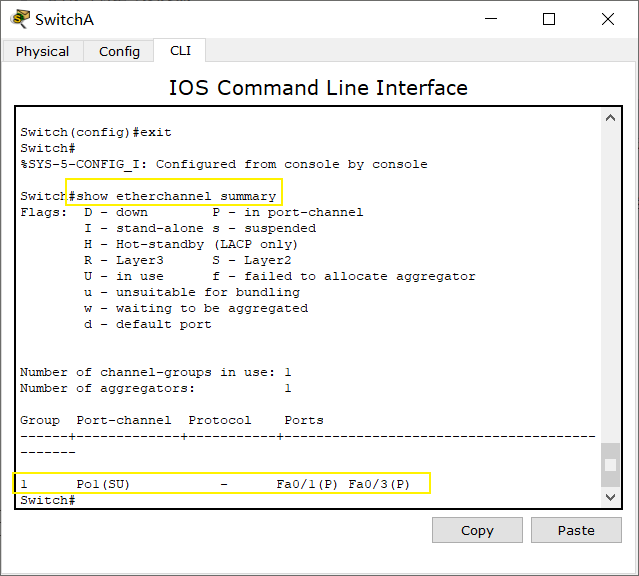The width and height of the screenshot is (639, 576).
Task: Maximize the SwitchA window
Action: pos(549,19)
